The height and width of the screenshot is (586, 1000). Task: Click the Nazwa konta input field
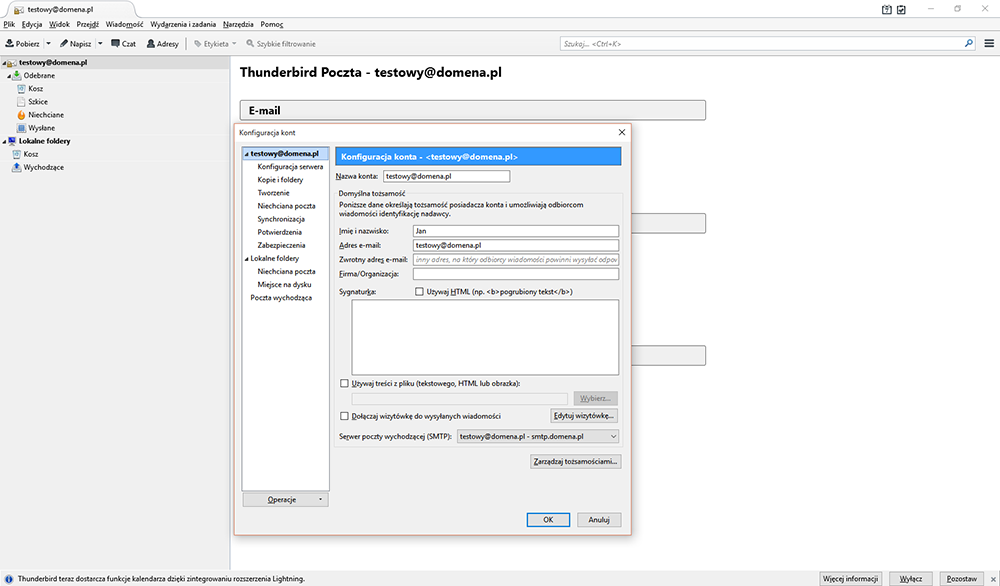click(x=446, y=176)
